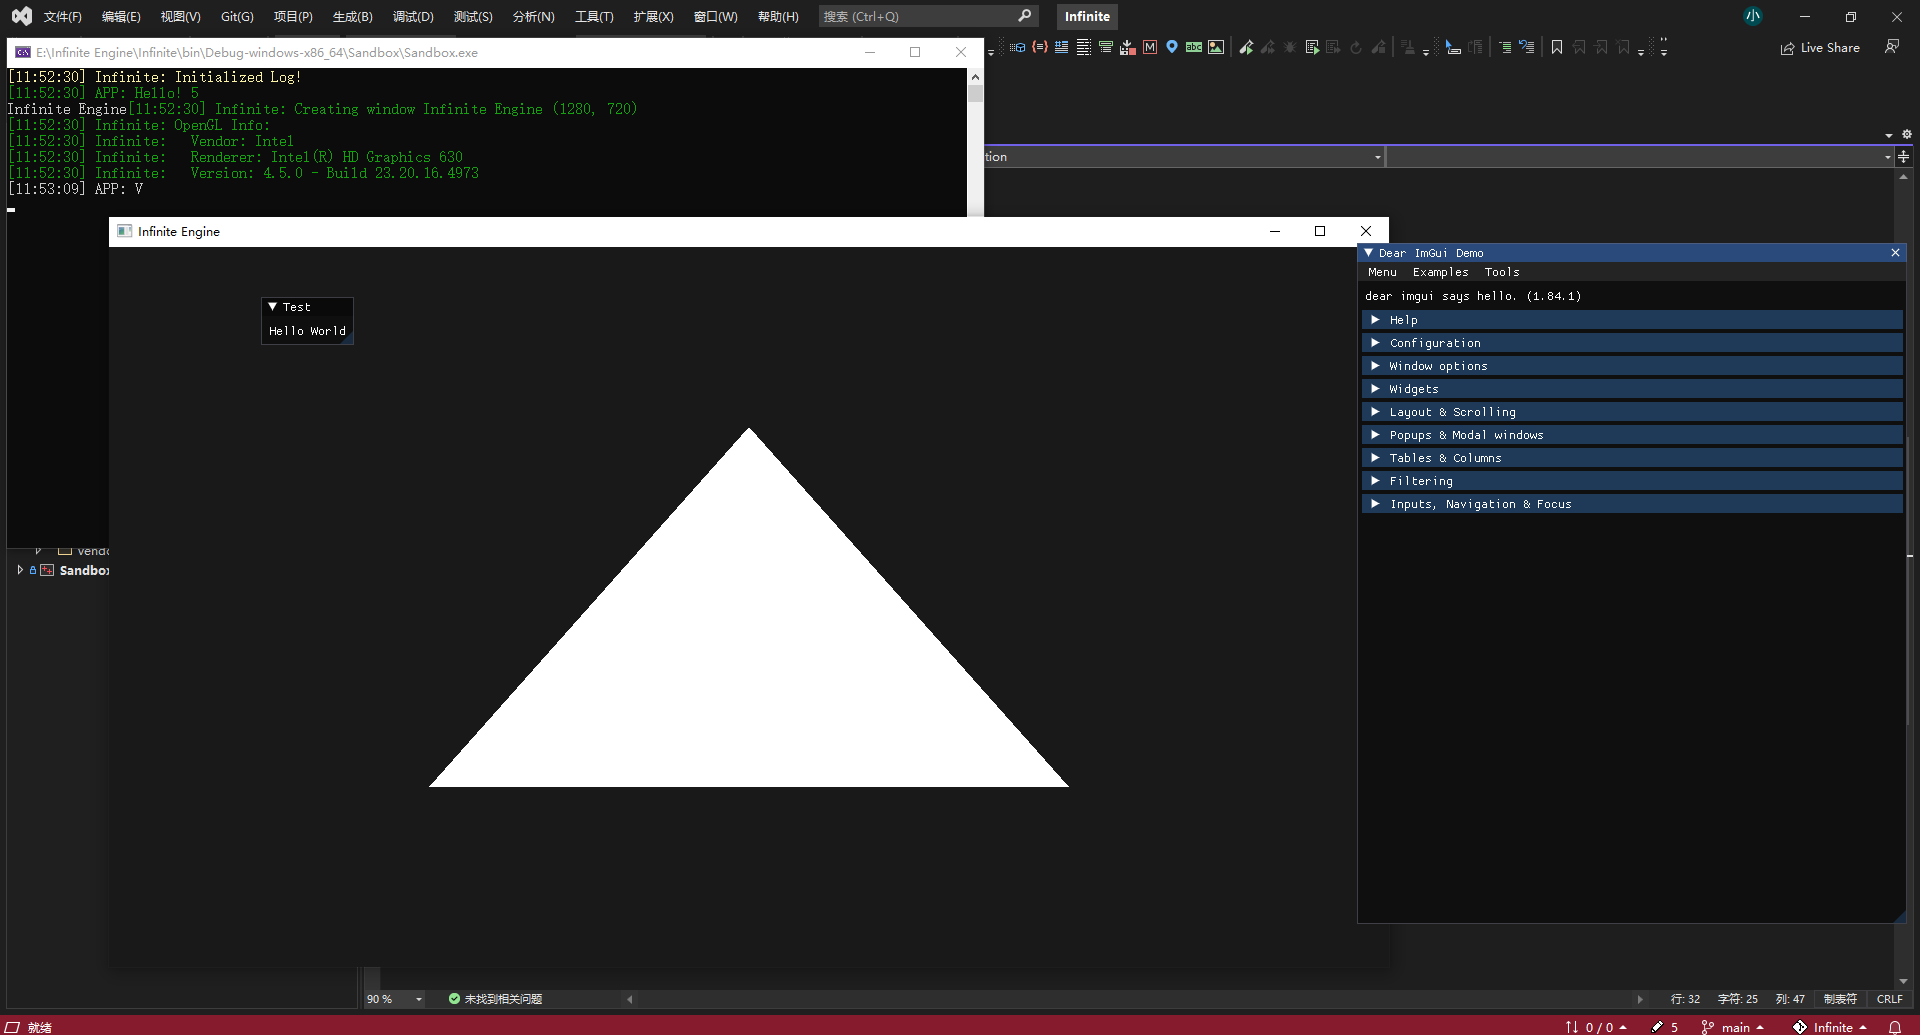Open the notifications bell icon
The height and width of the screenshot is (1035, 1920).
[1894, 1027]
